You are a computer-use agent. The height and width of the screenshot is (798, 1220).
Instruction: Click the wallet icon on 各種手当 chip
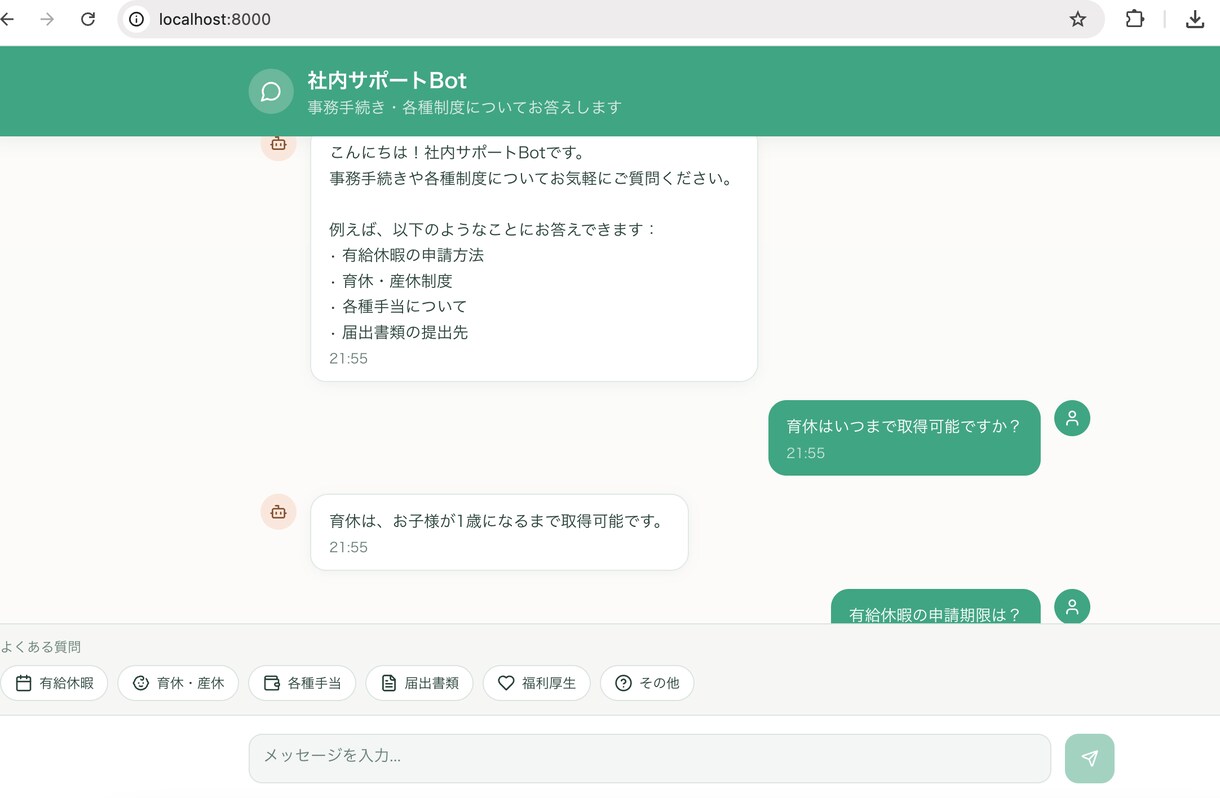271,683
